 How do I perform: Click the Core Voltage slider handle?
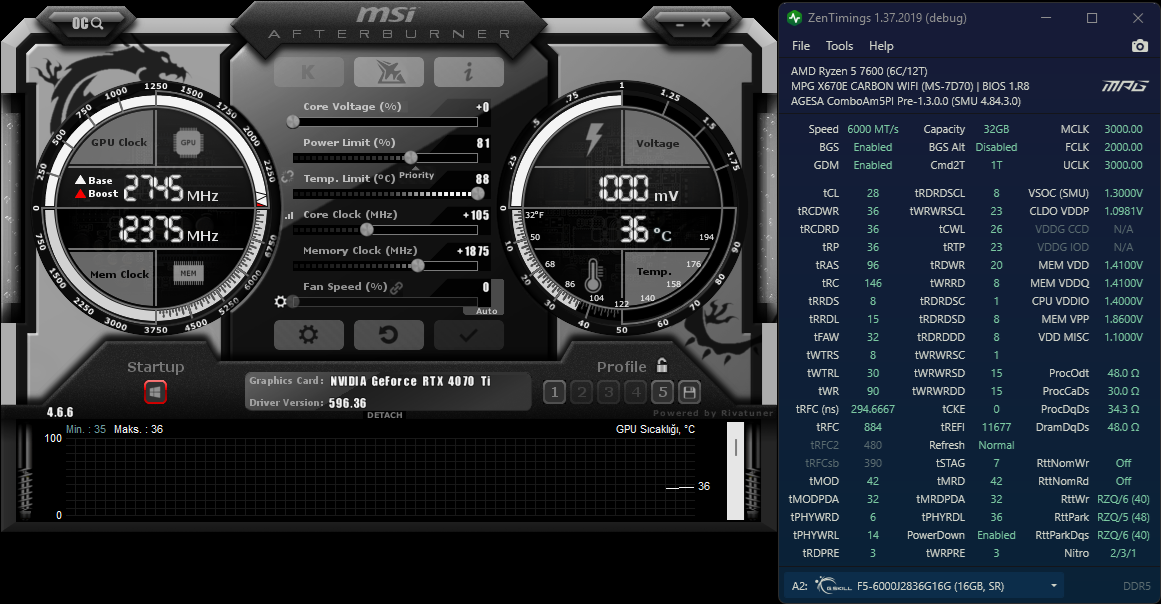pyautogui.click(x=293, y=121)
